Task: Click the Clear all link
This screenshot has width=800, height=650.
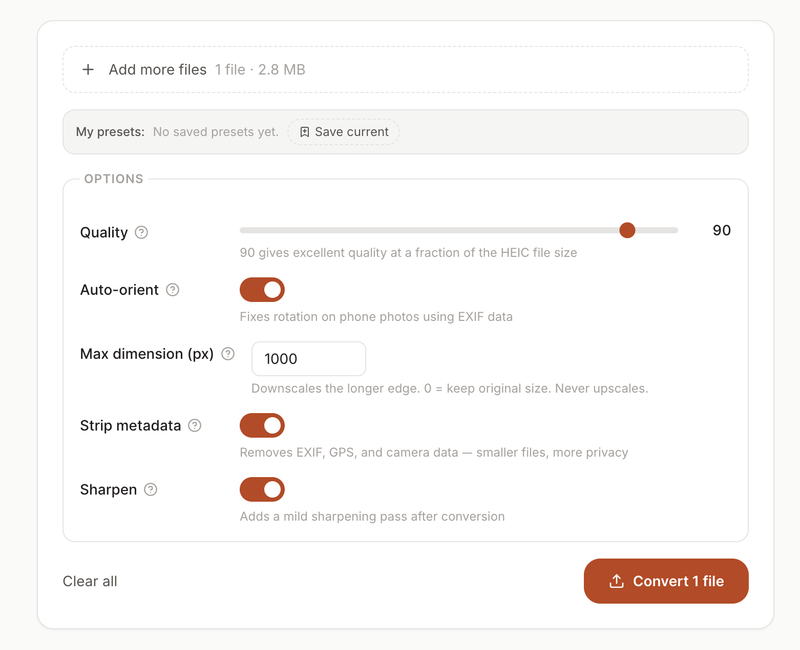Action: point(90,581)
